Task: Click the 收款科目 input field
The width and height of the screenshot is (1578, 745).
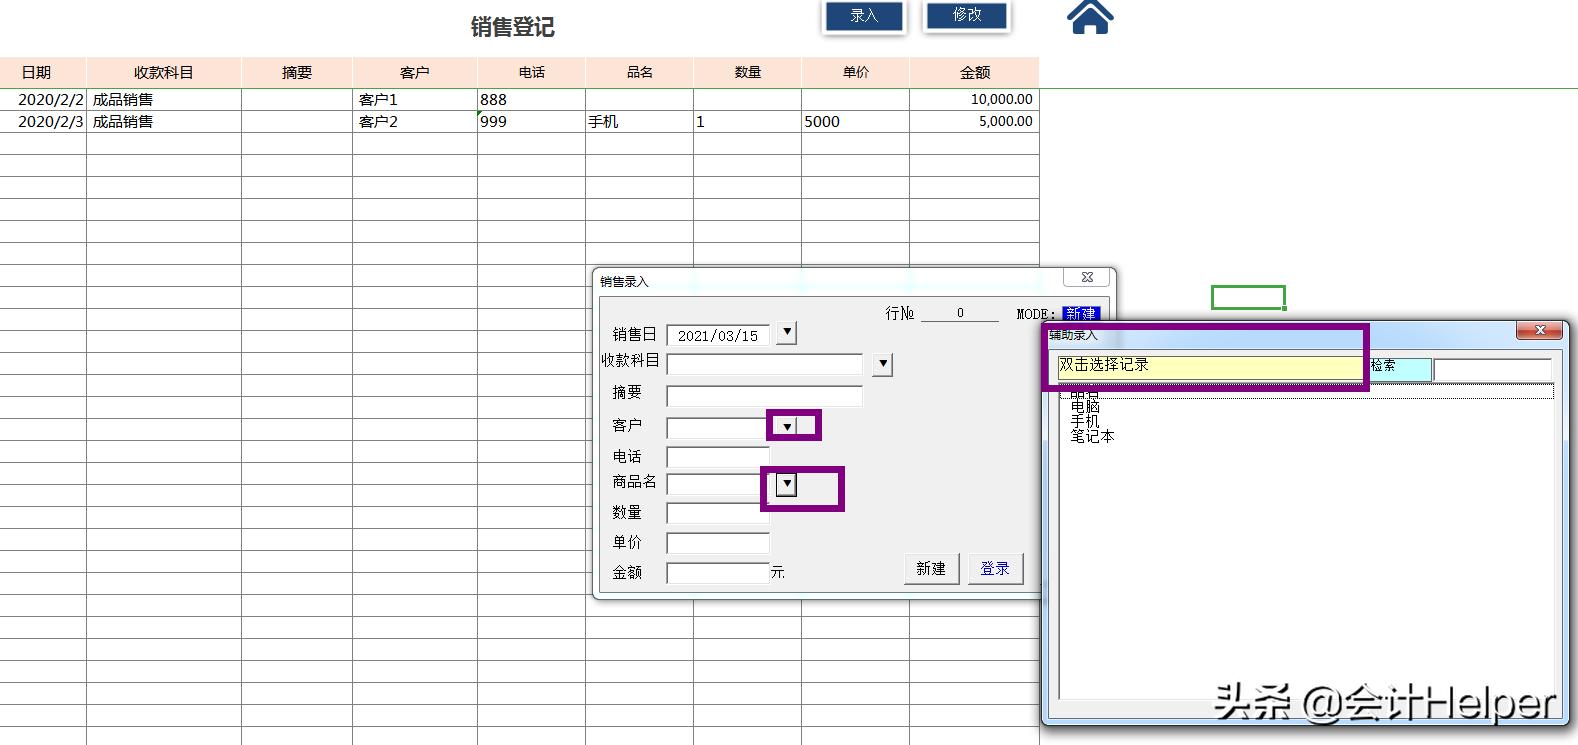Action: click(764, 364)
